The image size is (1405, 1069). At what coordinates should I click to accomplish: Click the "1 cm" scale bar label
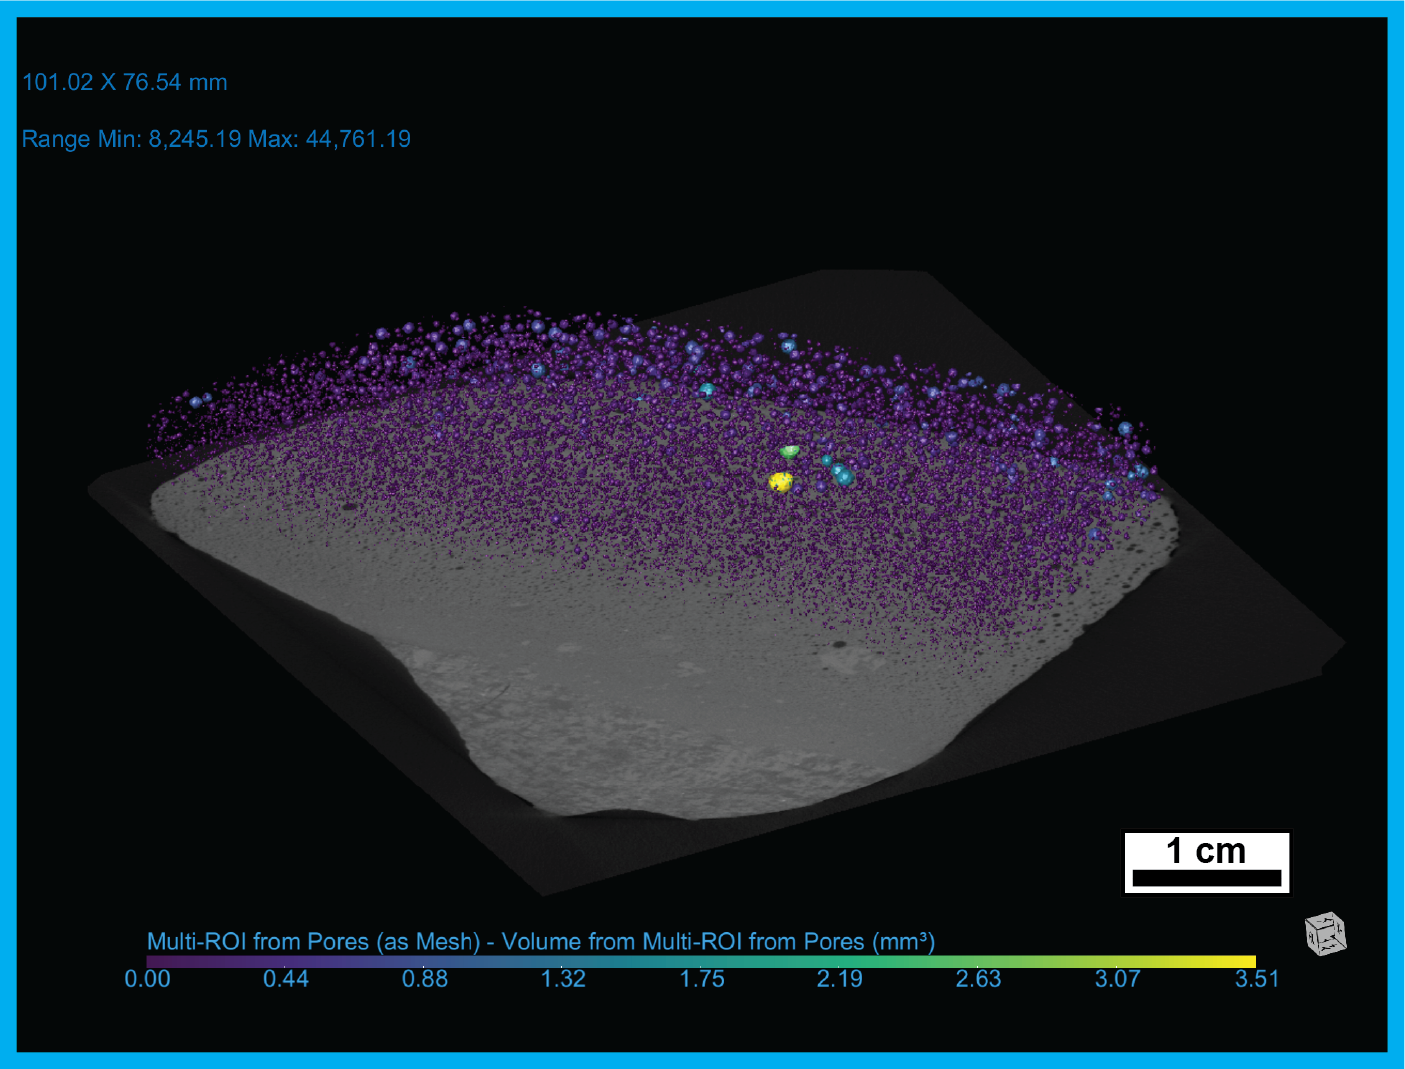(x=1206, y=851)
